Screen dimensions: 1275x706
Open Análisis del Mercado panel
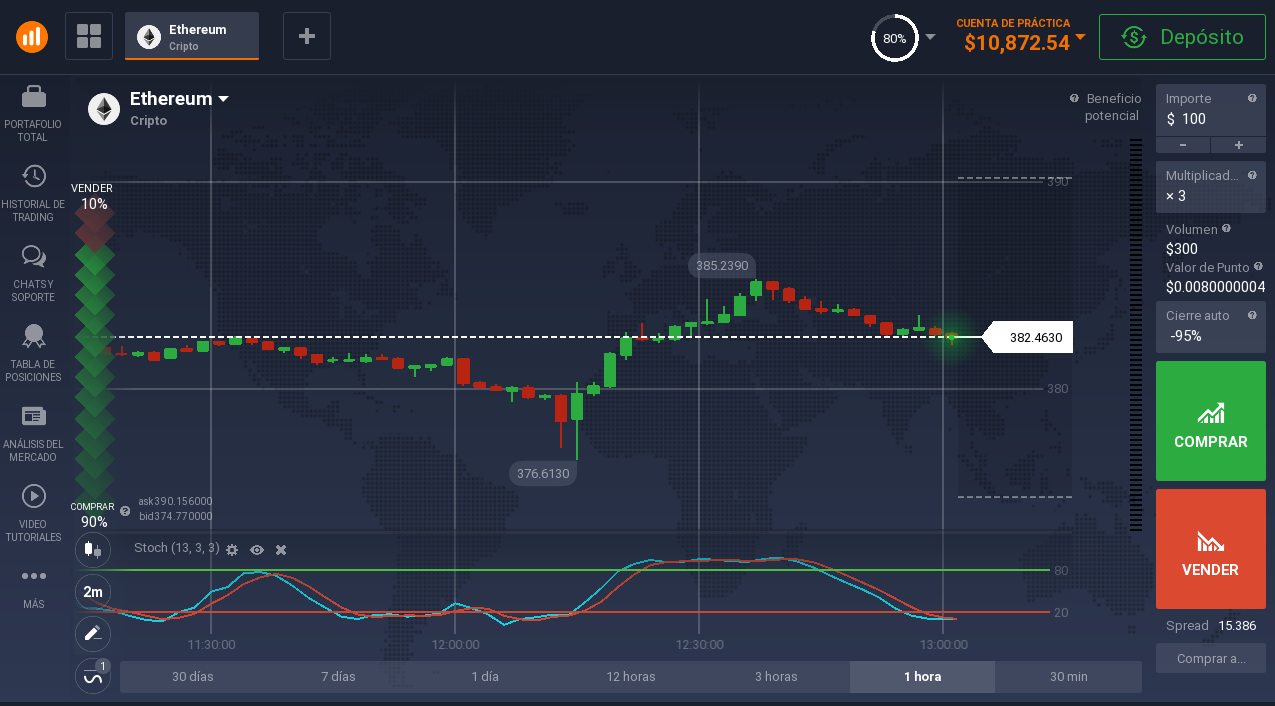[33, 434]
